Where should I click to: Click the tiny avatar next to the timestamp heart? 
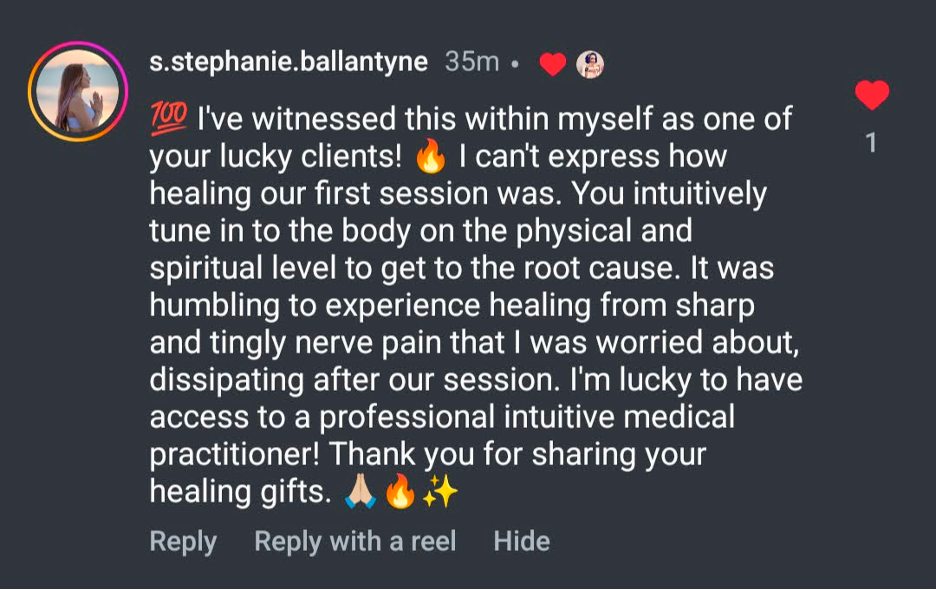pyautogui.click(x=590, y=64)
